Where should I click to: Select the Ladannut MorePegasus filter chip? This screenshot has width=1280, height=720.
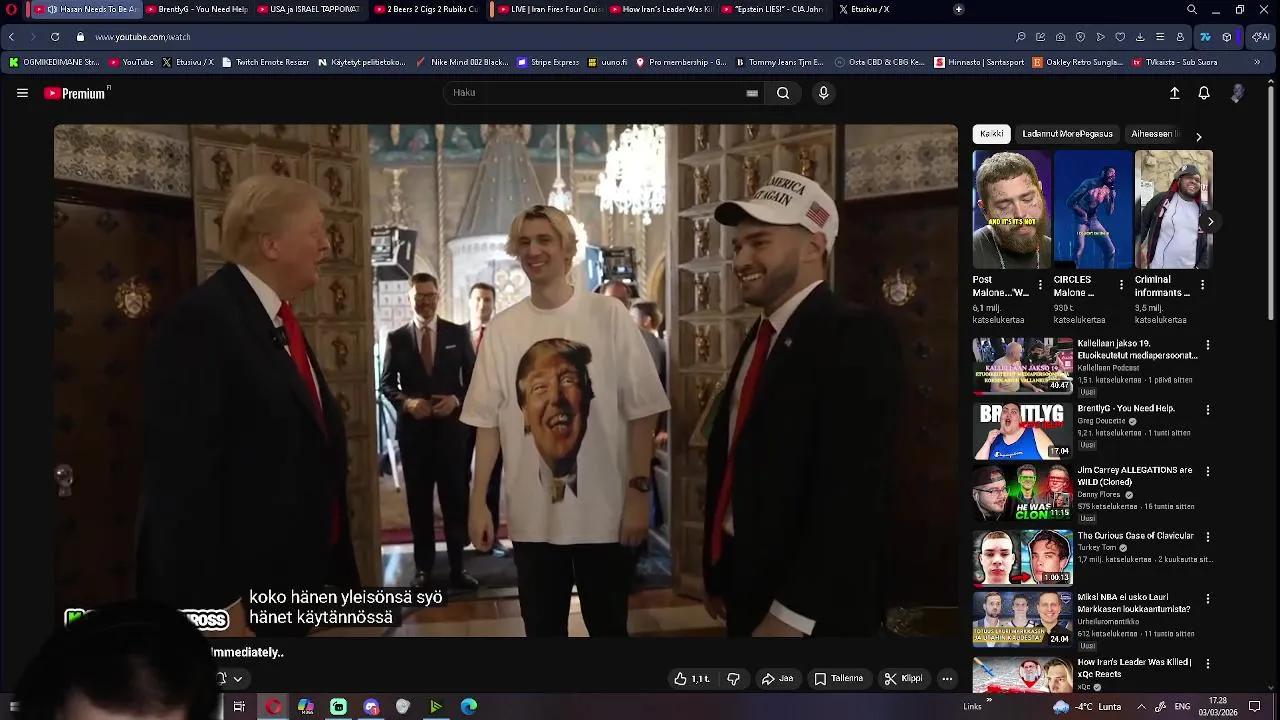pyautogui.click(x=1067, y=134)
